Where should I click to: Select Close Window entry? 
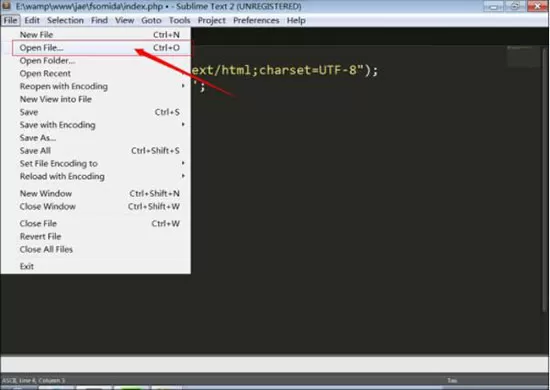96,207
